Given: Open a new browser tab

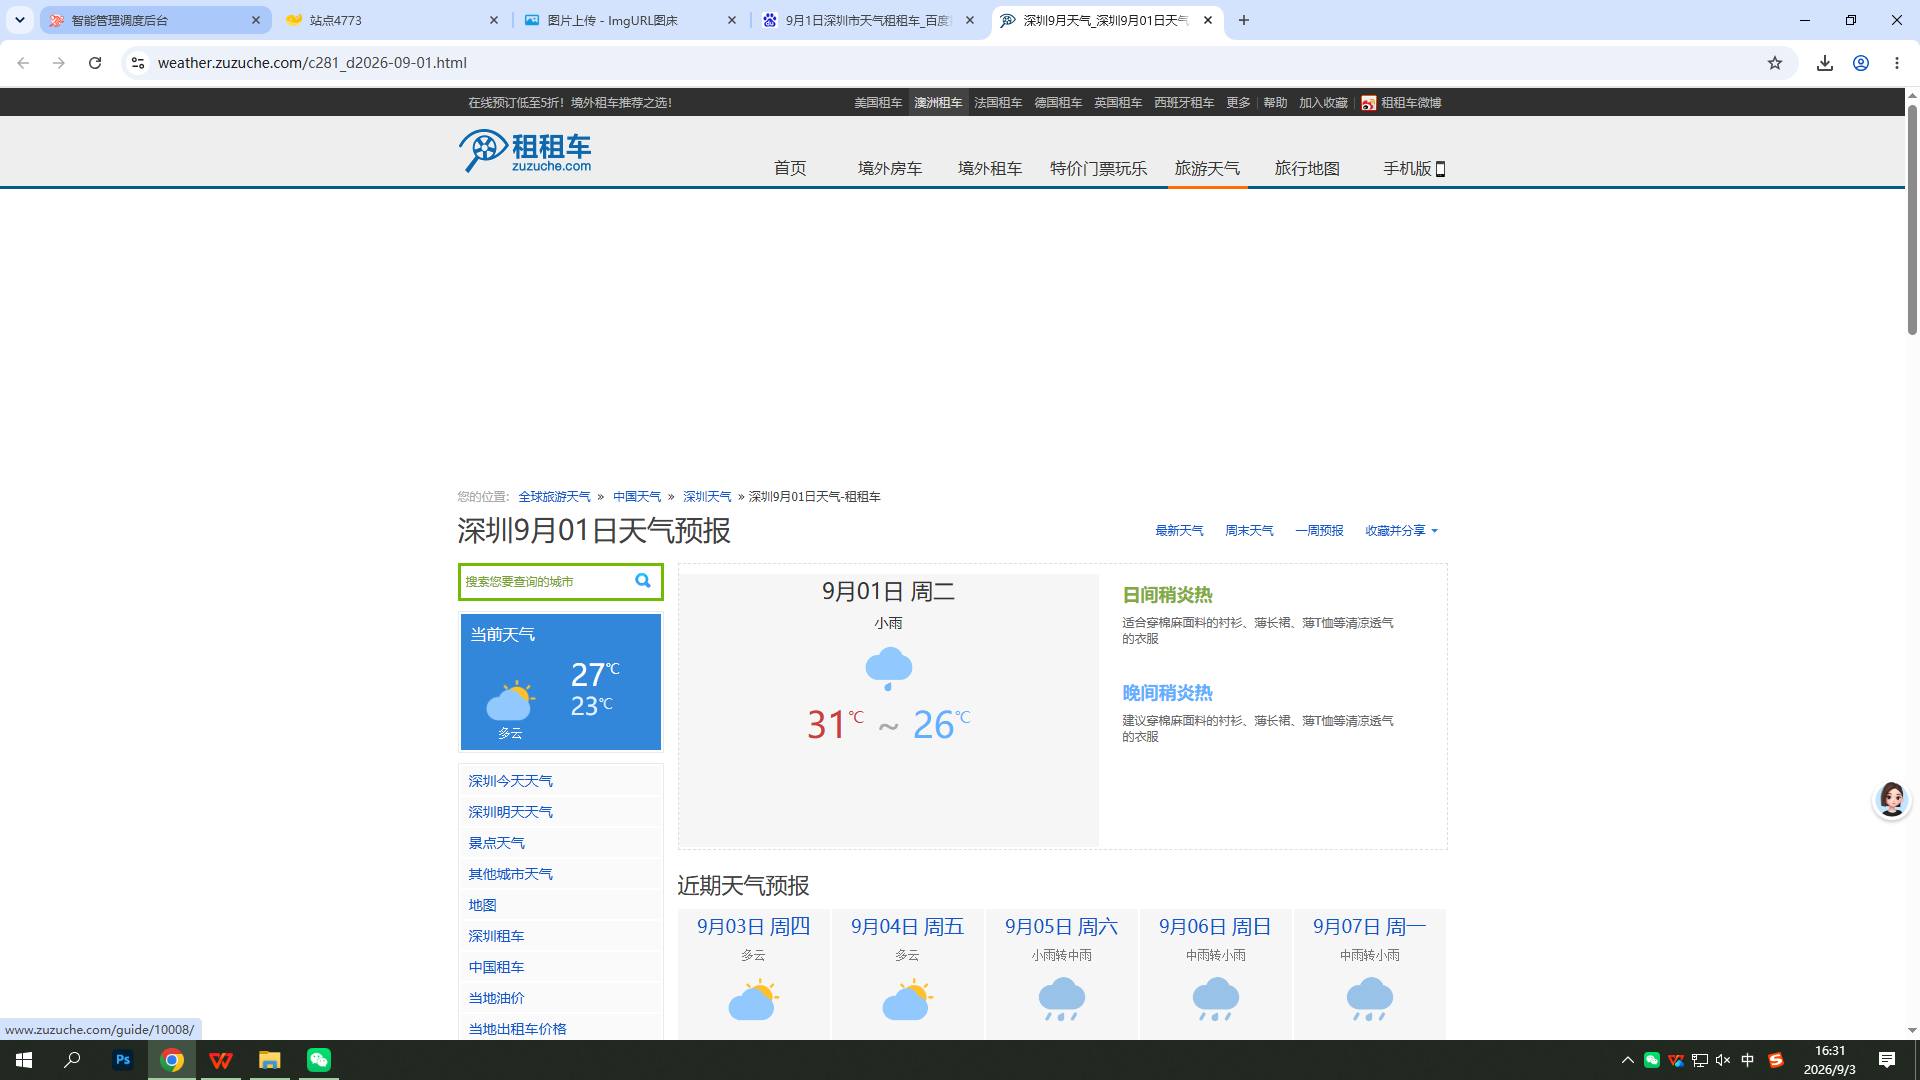Looking at the screenshot, I should (1244, 20).
